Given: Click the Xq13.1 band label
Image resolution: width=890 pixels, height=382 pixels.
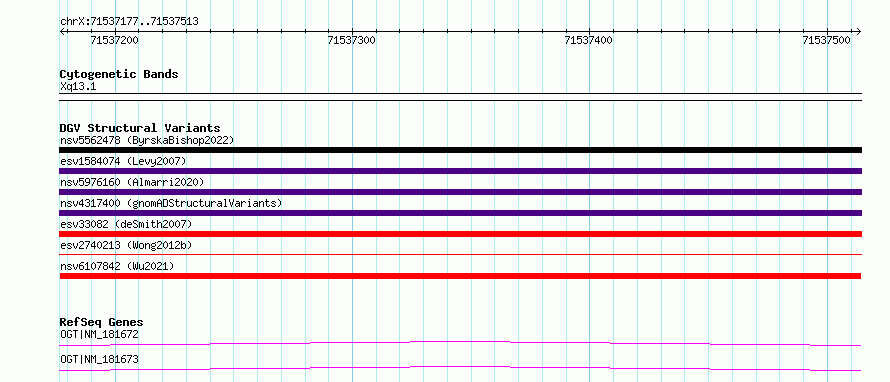Looking at the screenshot, I should [x=78, y=87].
